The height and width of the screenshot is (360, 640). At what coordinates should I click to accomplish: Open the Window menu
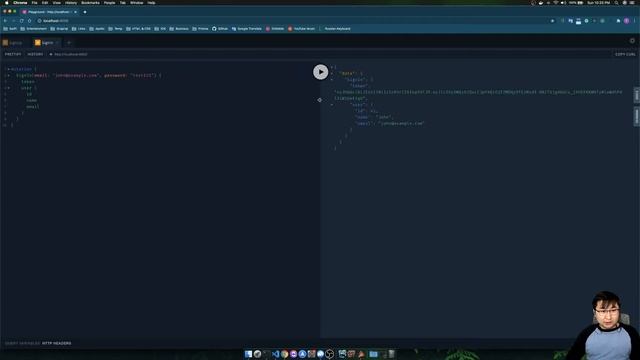[137, 3]
